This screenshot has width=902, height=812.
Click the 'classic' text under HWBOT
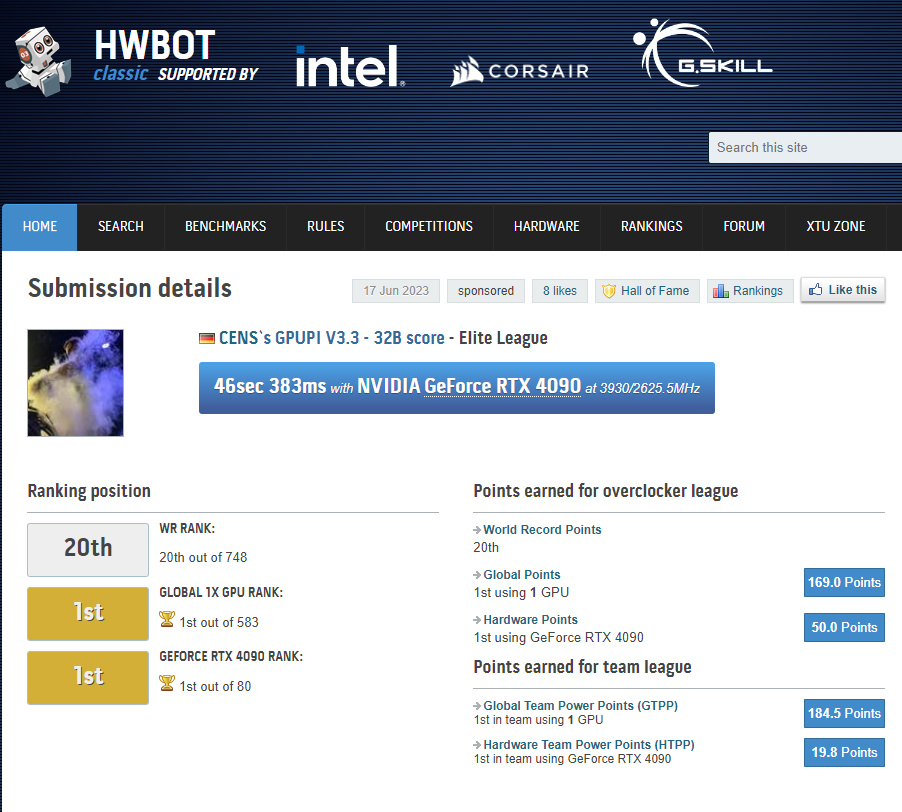coord(121,74)
